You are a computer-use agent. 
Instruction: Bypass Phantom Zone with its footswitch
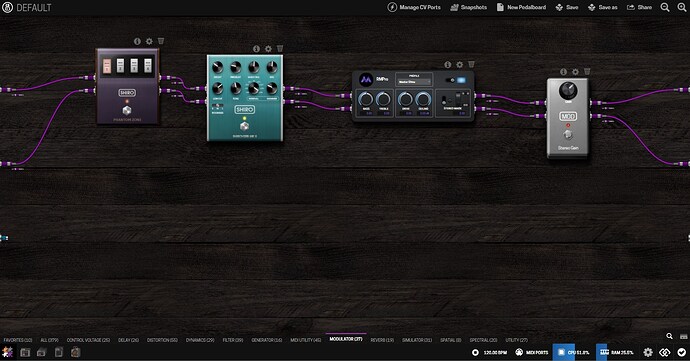(x=127, y=110)
